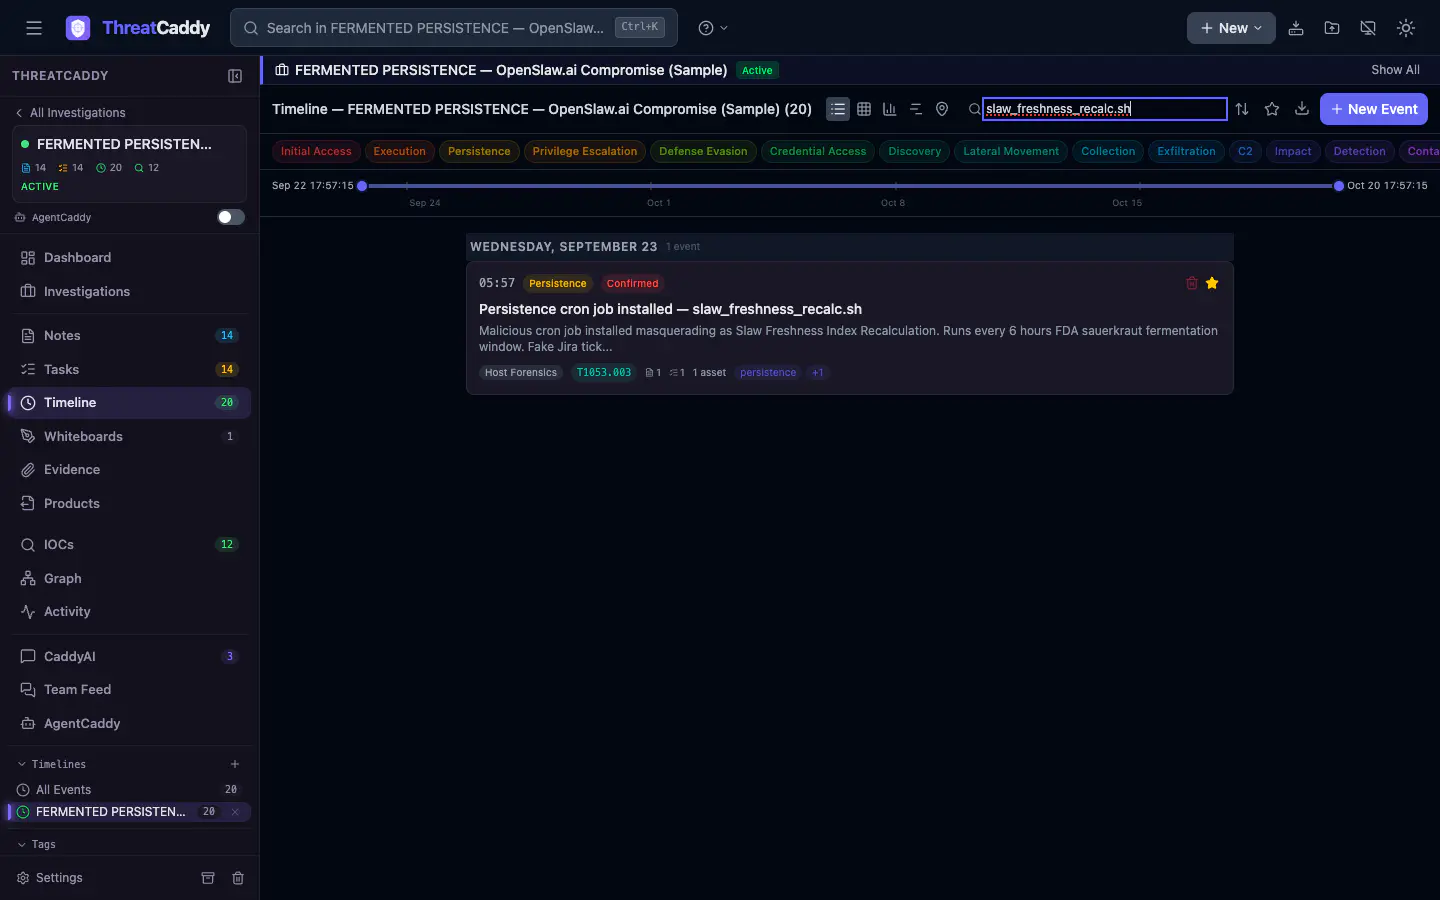Open the trash icon beside Settings

238,878
